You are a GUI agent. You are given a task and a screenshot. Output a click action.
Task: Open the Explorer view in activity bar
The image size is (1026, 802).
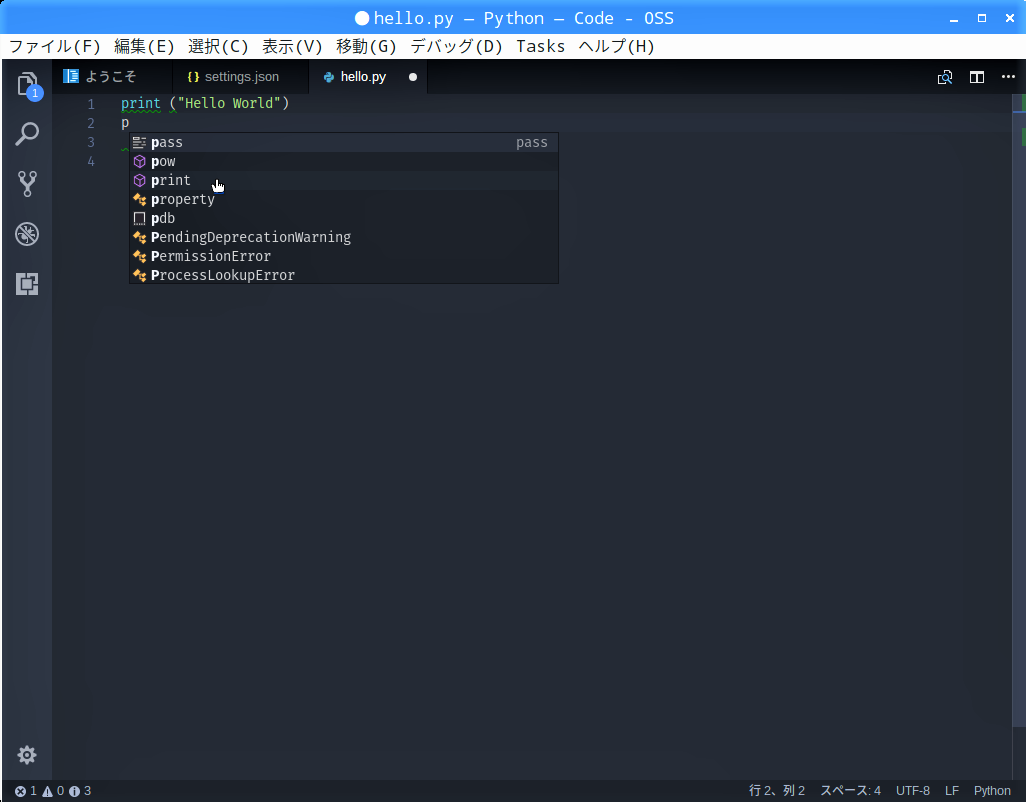[x=27, y=84]
